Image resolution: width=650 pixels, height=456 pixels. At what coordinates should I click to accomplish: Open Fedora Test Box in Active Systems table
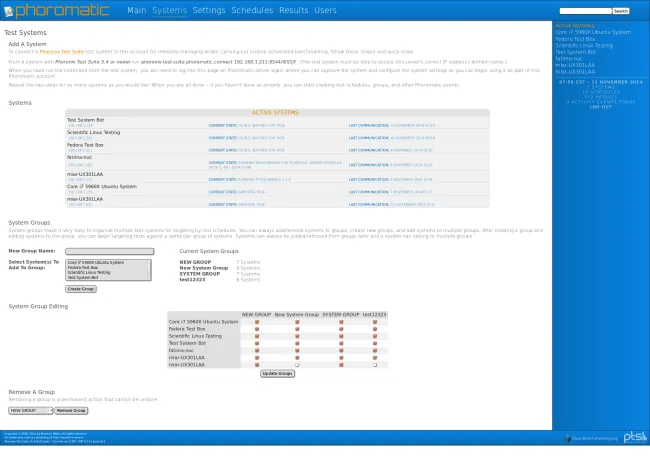(x=85, y=145)
